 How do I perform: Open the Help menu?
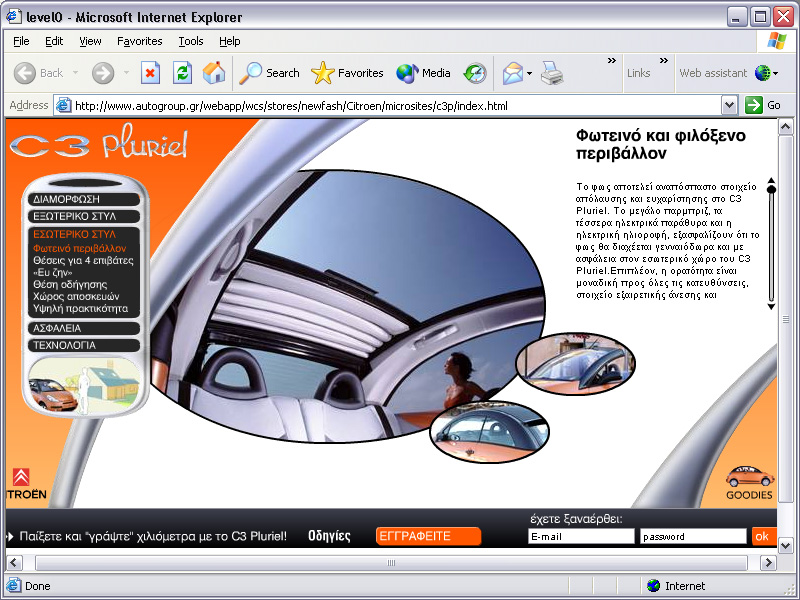230,41
